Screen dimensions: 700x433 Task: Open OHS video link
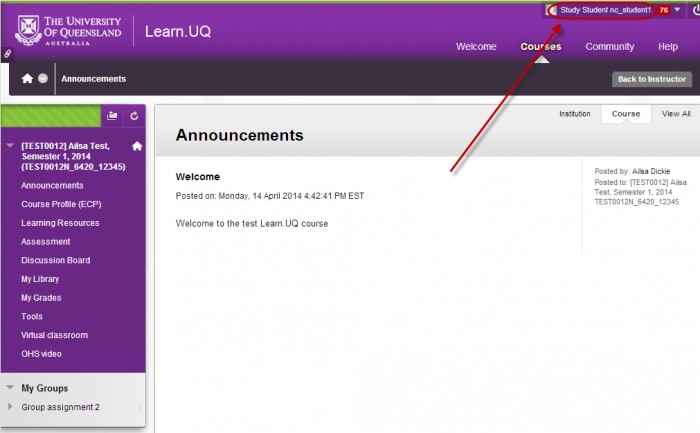tap(41, 354)
